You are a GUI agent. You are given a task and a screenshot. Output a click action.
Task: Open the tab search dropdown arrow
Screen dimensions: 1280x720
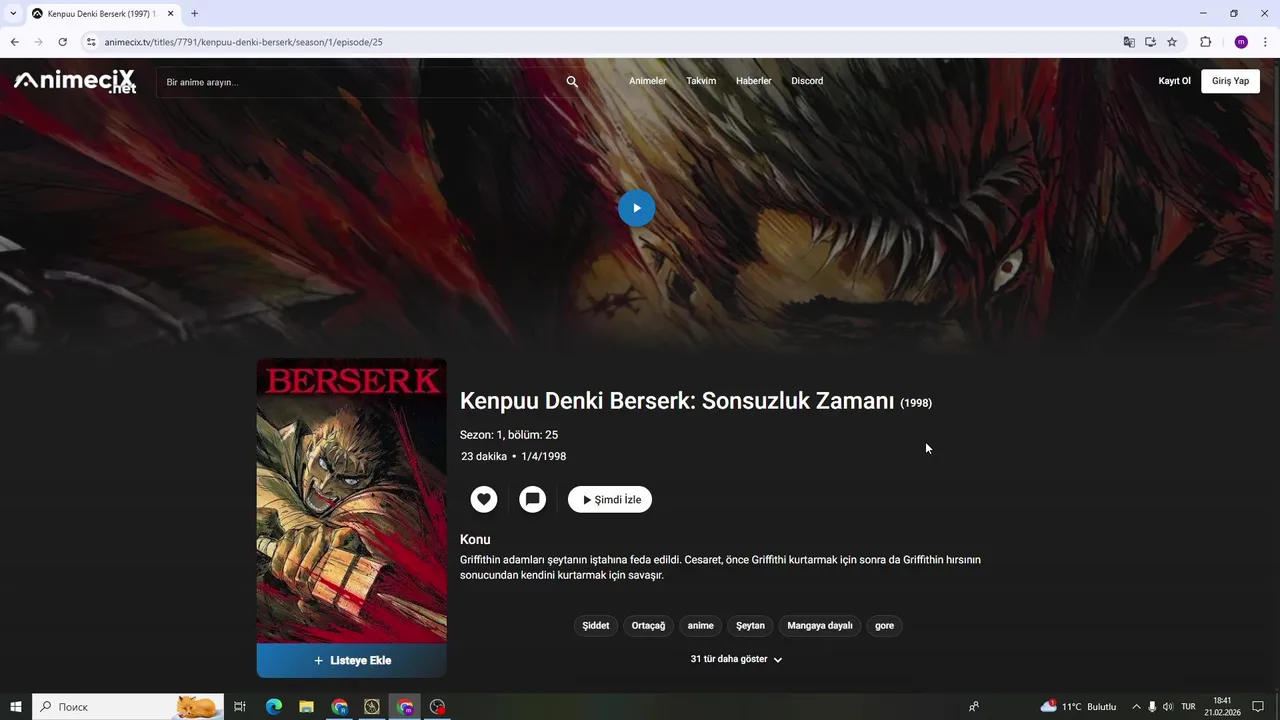point(13,13)
